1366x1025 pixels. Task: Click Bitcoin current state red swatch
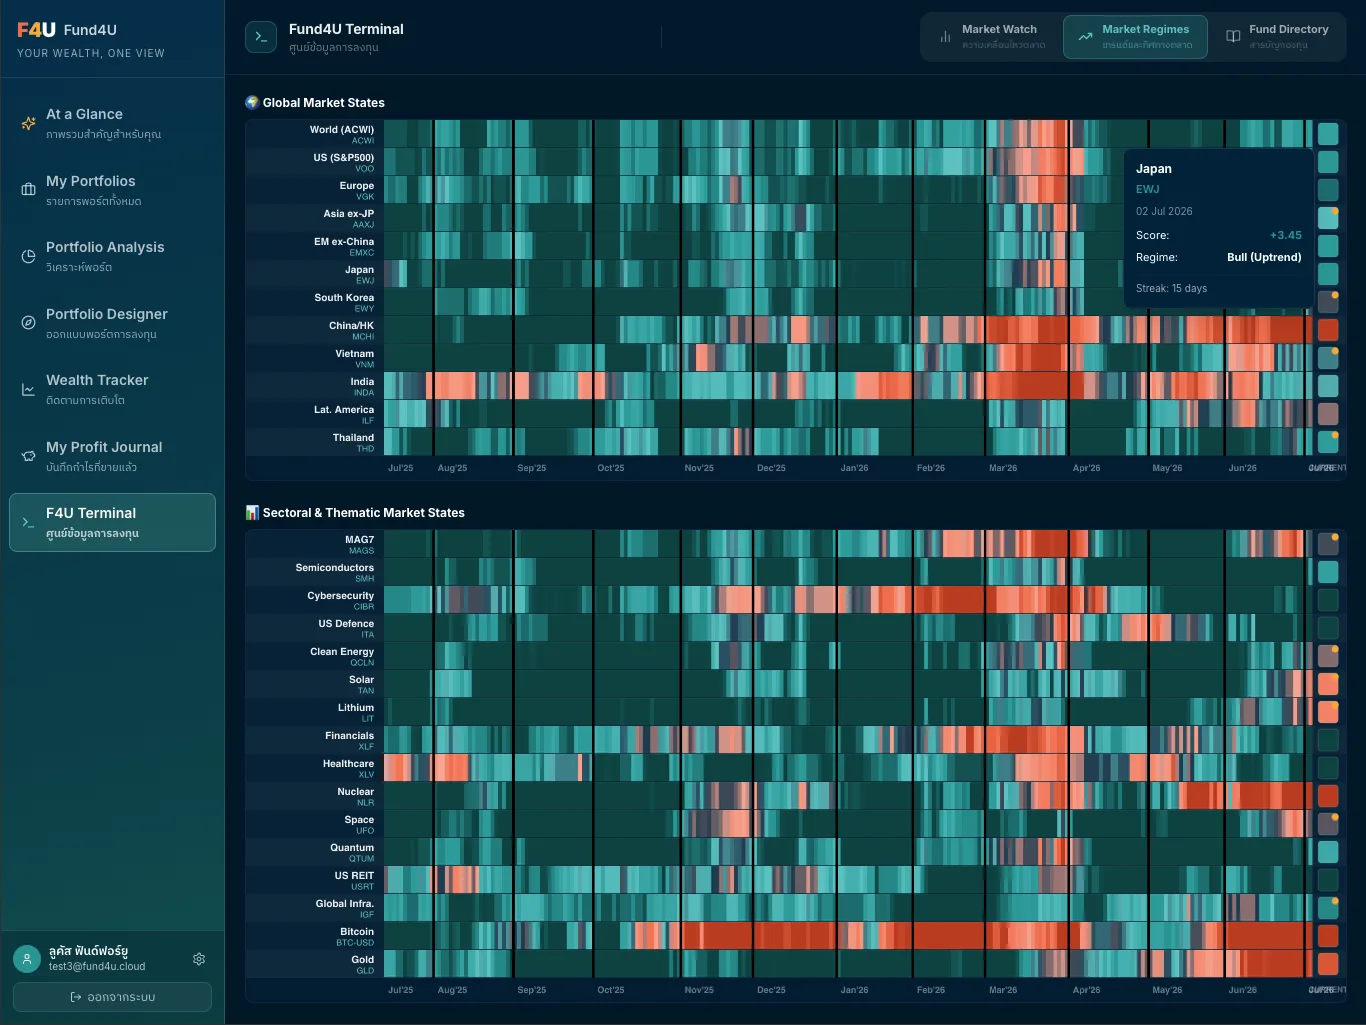point(1328,936)
